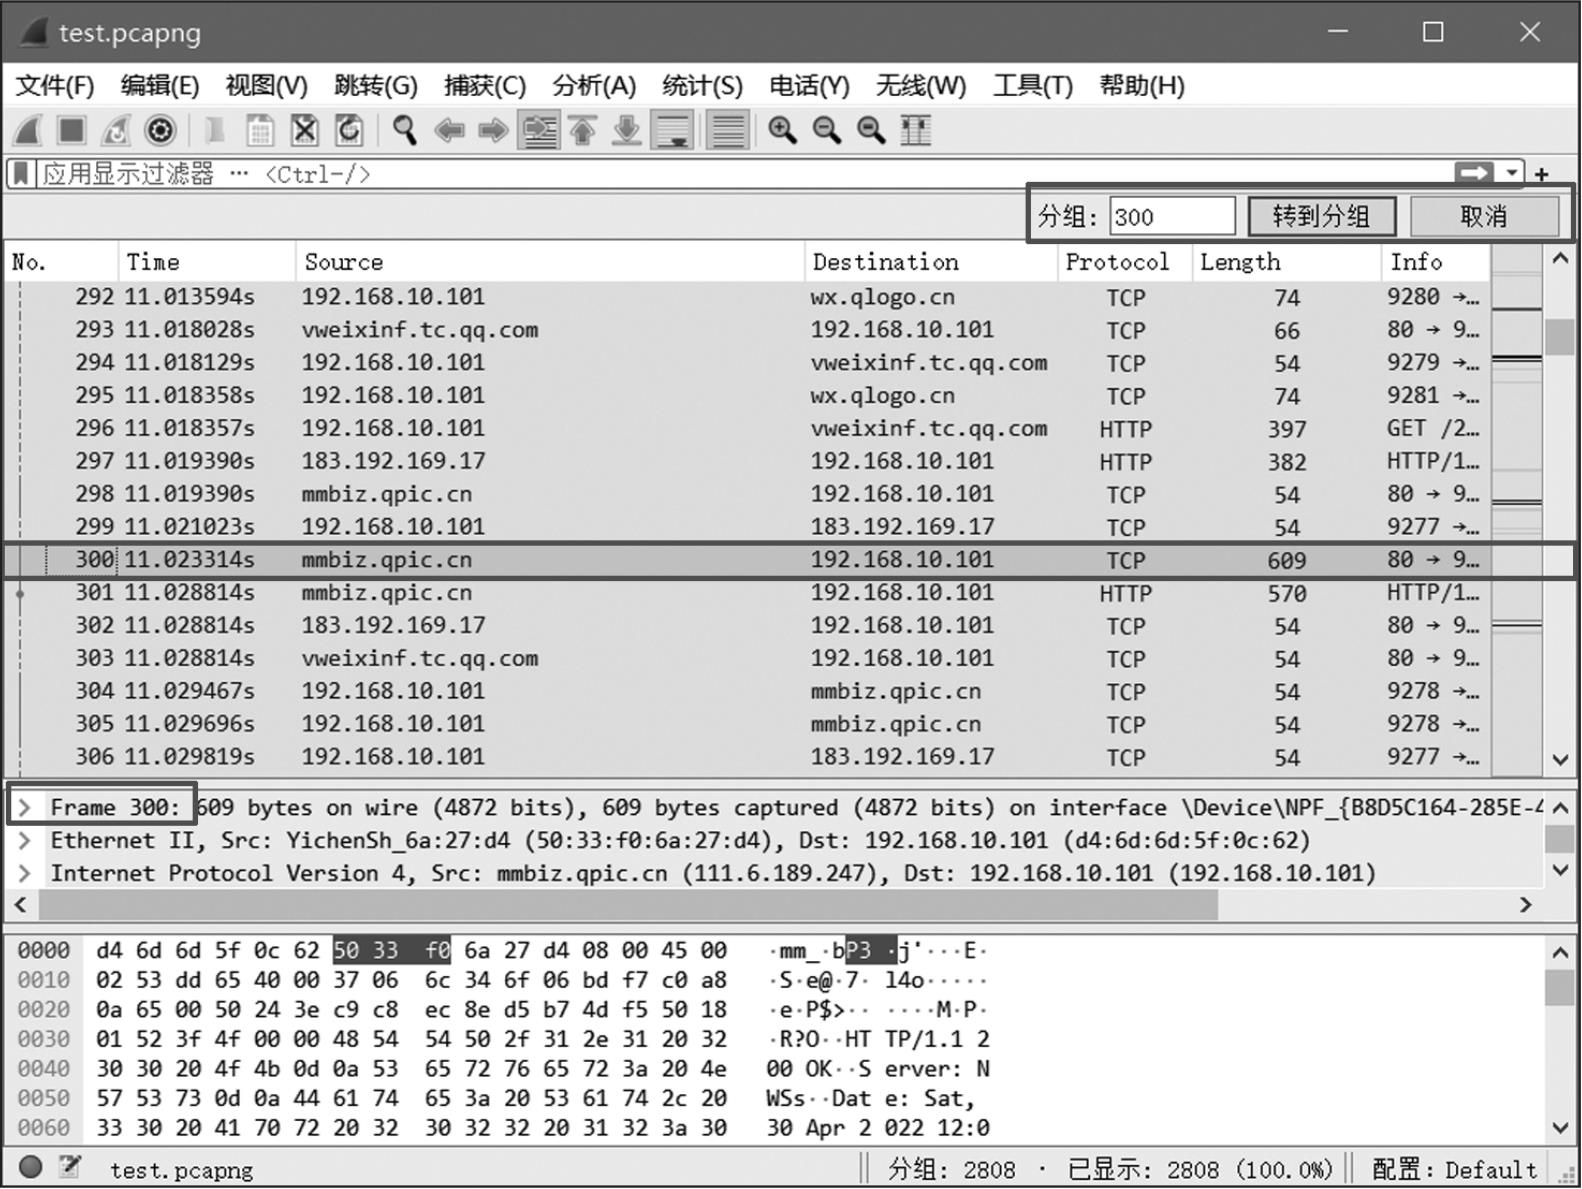Go to the previous packet using back arrow
This screenshot has height=1189, width=1582.
click(449, 131)
